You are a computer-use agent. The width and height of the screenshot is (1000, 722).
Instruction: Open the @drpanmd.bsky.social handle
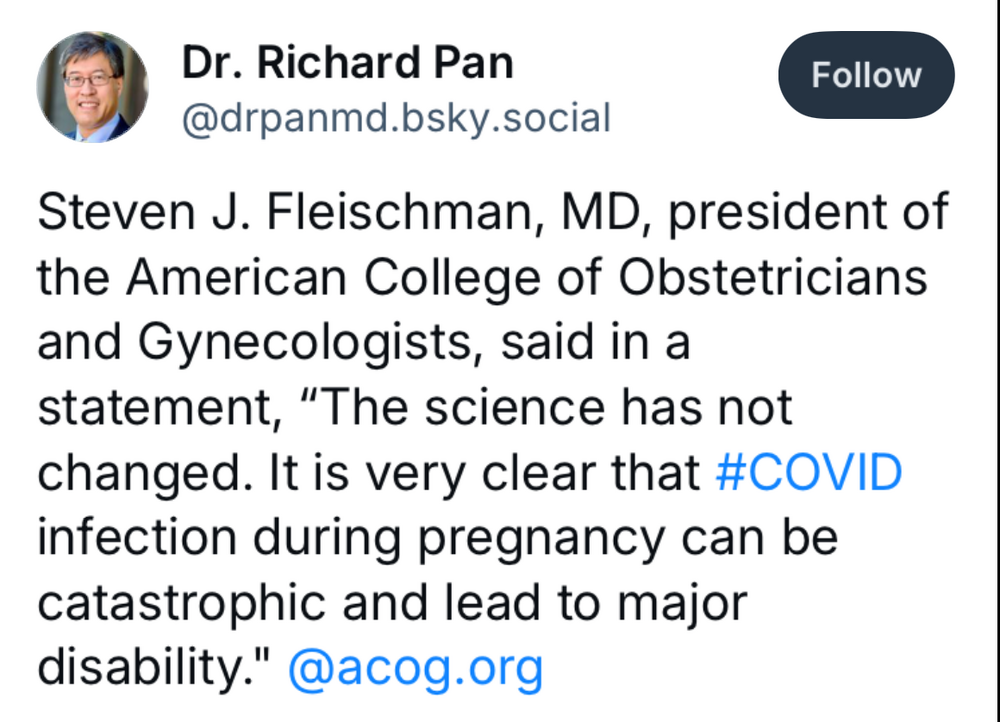point(395,119)
